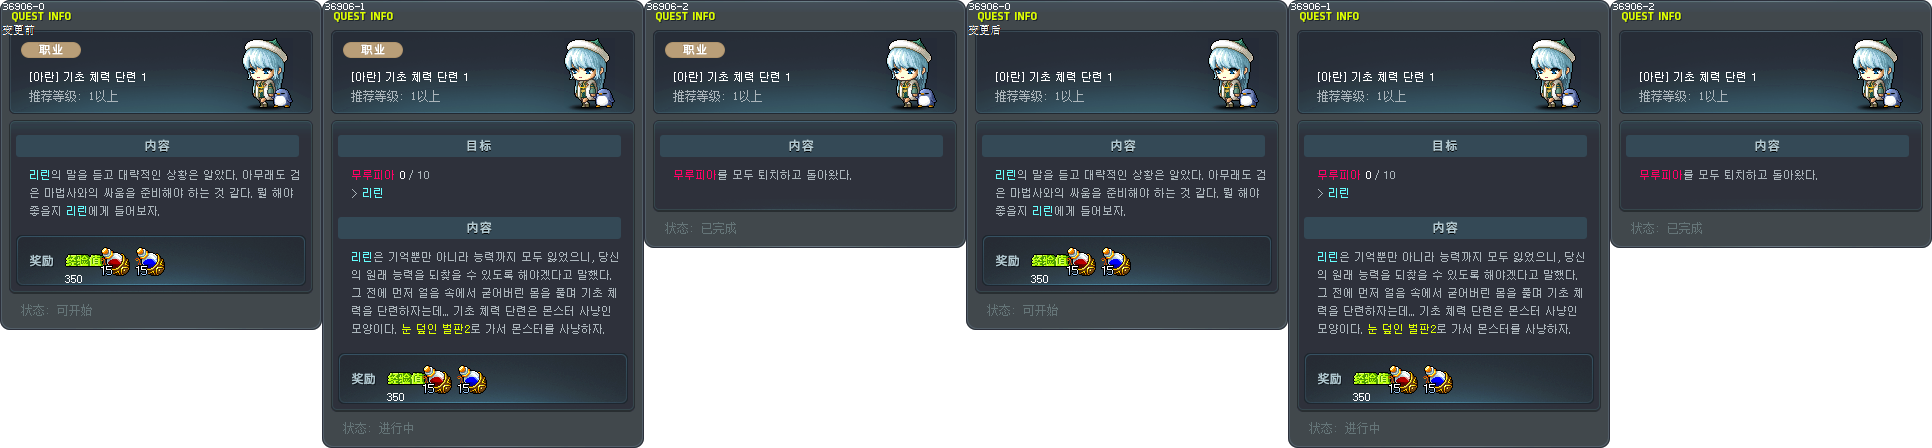Viewport: 1932px width, 448px height.
Task: Click the 职业 badge in the 已完成 quest panel
Action: click(x=695, y=49)
